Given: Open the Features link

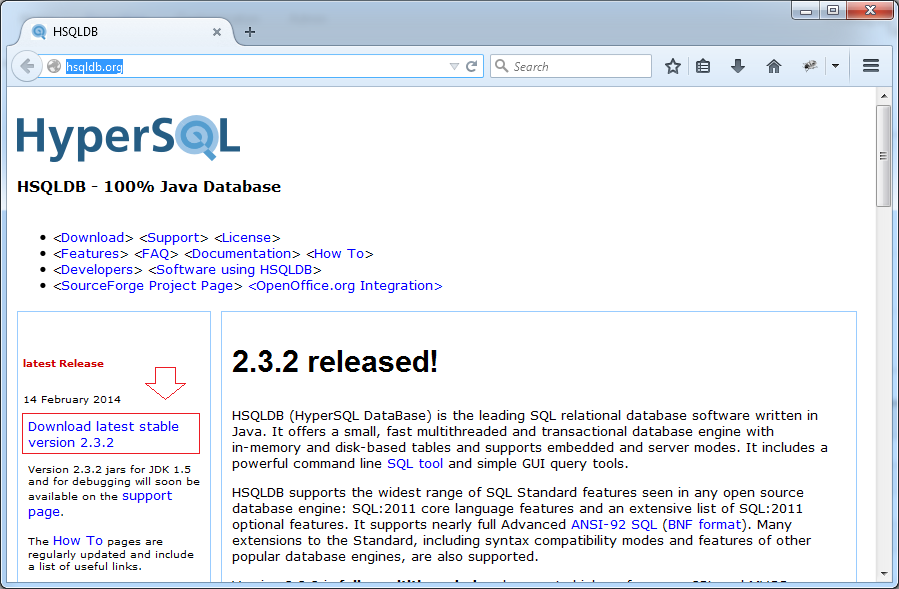Looking at the screenshot, I should [x=90, y=253].
